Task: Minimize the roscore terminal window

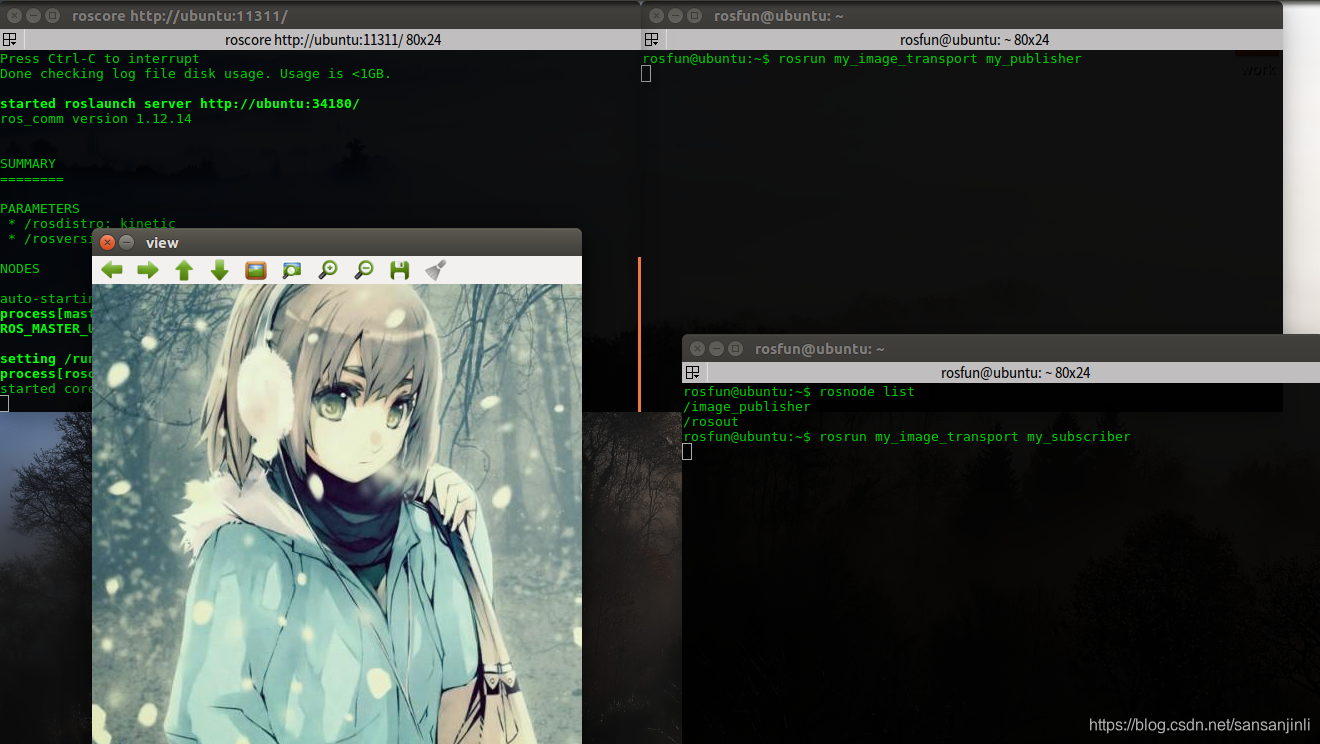Action: point(33,16)
